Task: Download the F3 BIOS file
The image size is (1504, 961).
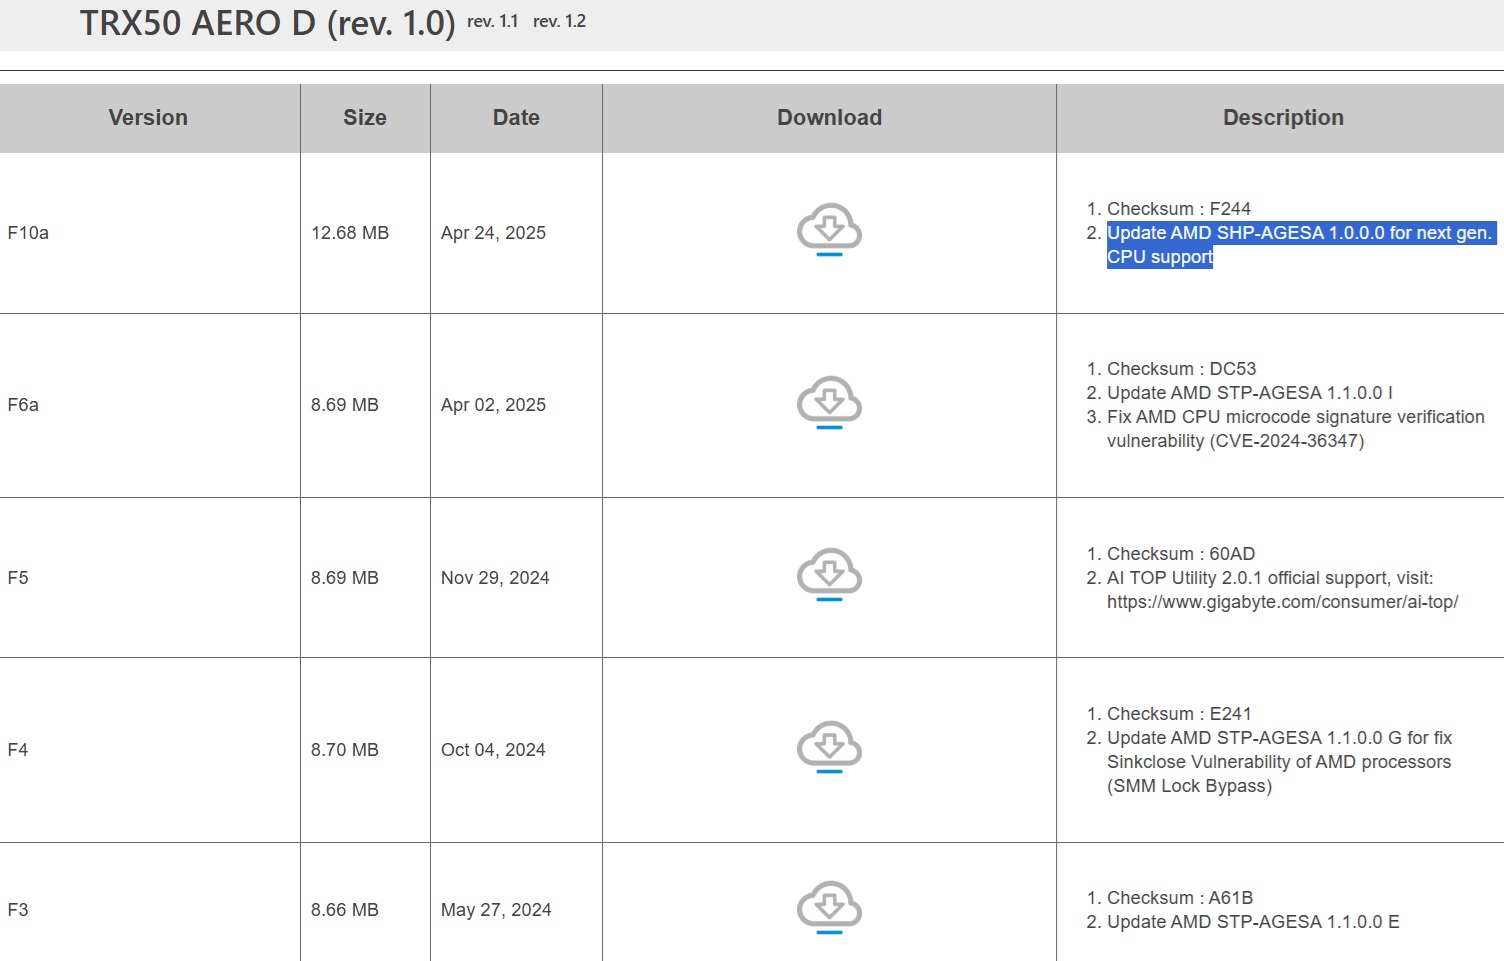Action: point(829,907)
